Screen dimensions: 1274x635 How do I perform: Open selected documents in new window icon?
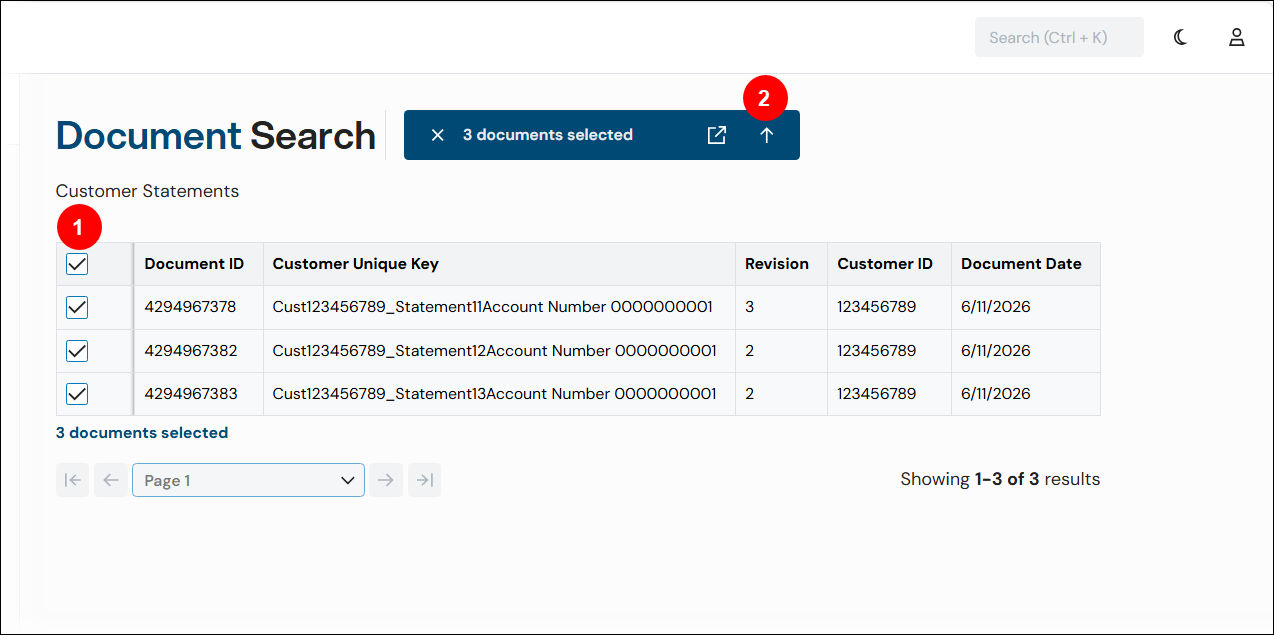click(x=717, y=135)
